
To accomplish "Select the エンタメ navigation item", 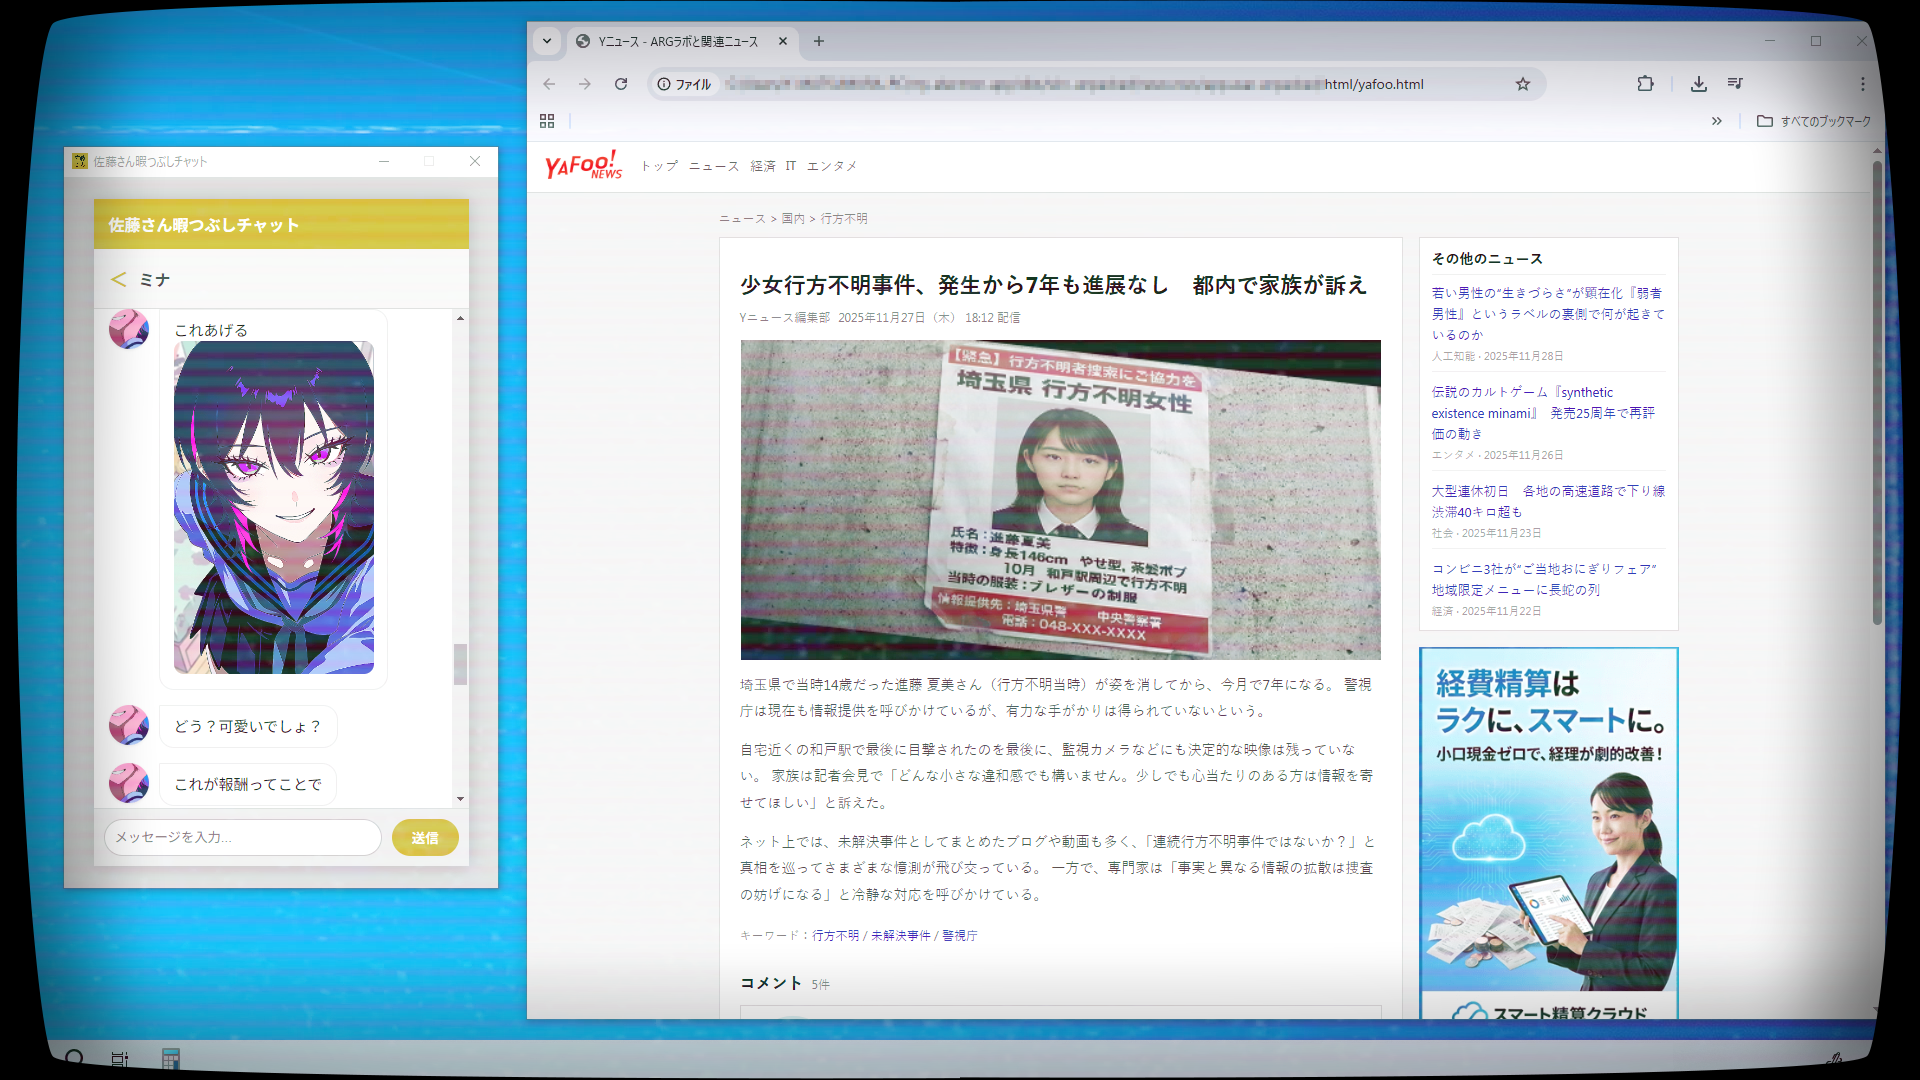I will (831, 166).
